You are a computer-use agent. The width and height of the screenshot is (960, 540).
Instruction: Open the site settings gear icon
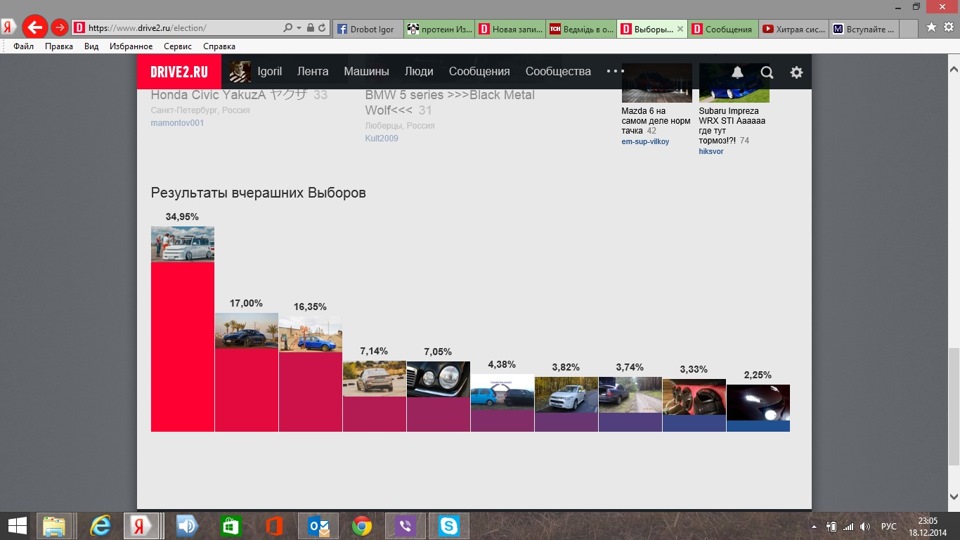[x=796, y=72]
